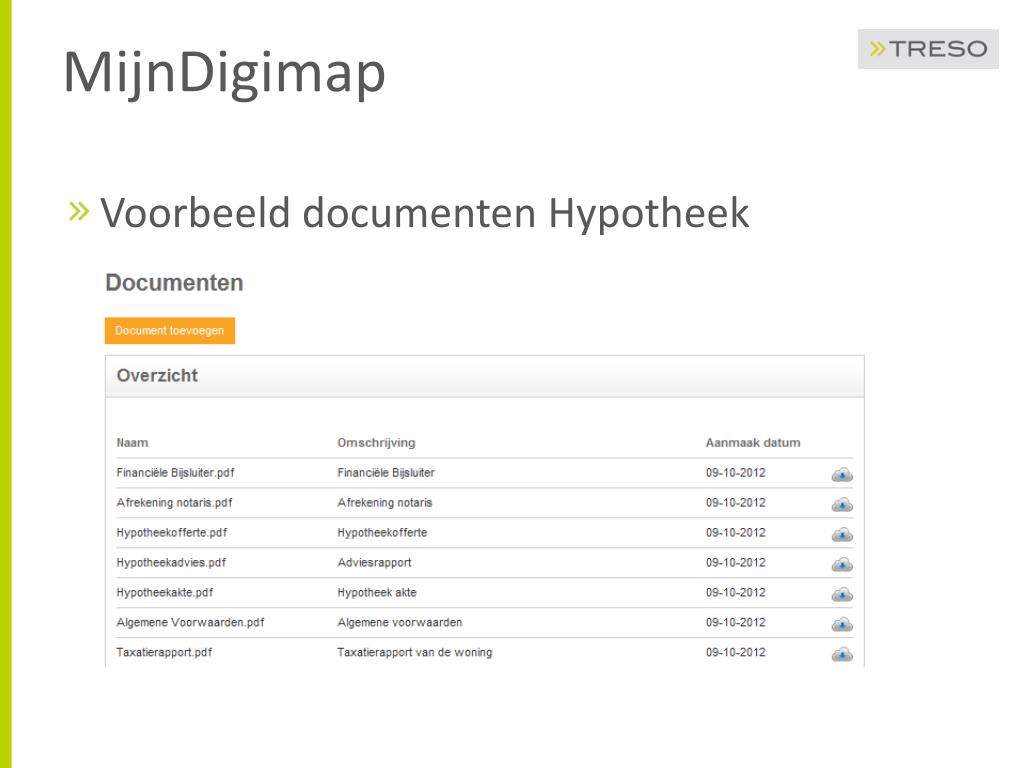Select description Adviesrapport
The width and height of the screenshot is (1024, 768).
(x=374, y=563)
